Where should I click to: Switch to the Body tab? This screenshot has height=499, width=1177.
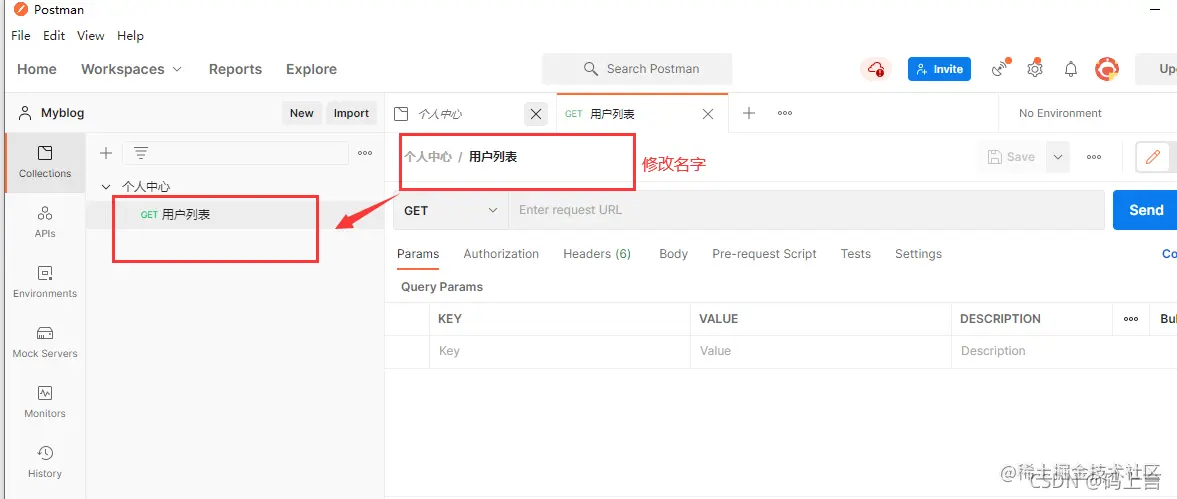[x=673, y=254]
